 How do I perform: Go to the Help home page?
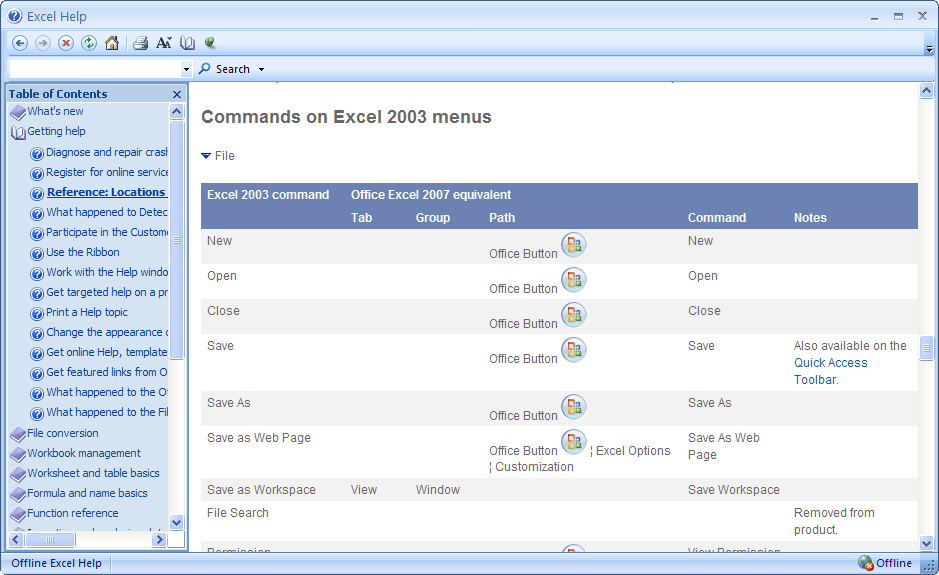(x=111, y=43)
